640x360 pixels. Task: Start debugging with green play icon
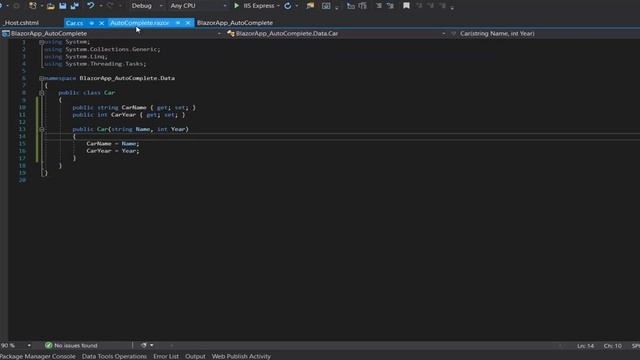(x=236, y=6)
